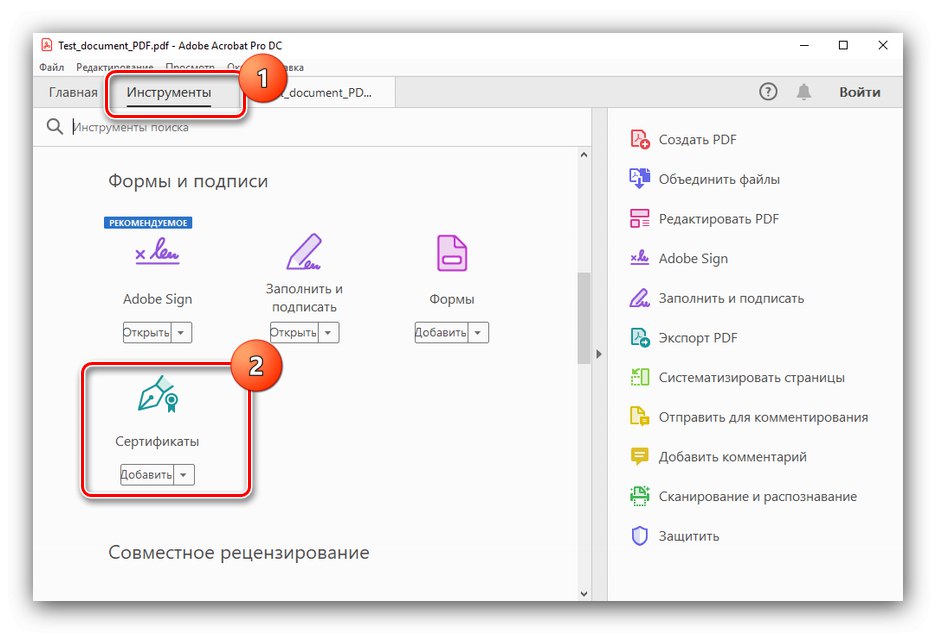Click the Формы и подписи heading
Image resolution: width=936 pixels, height=634 pixels.
188,181
